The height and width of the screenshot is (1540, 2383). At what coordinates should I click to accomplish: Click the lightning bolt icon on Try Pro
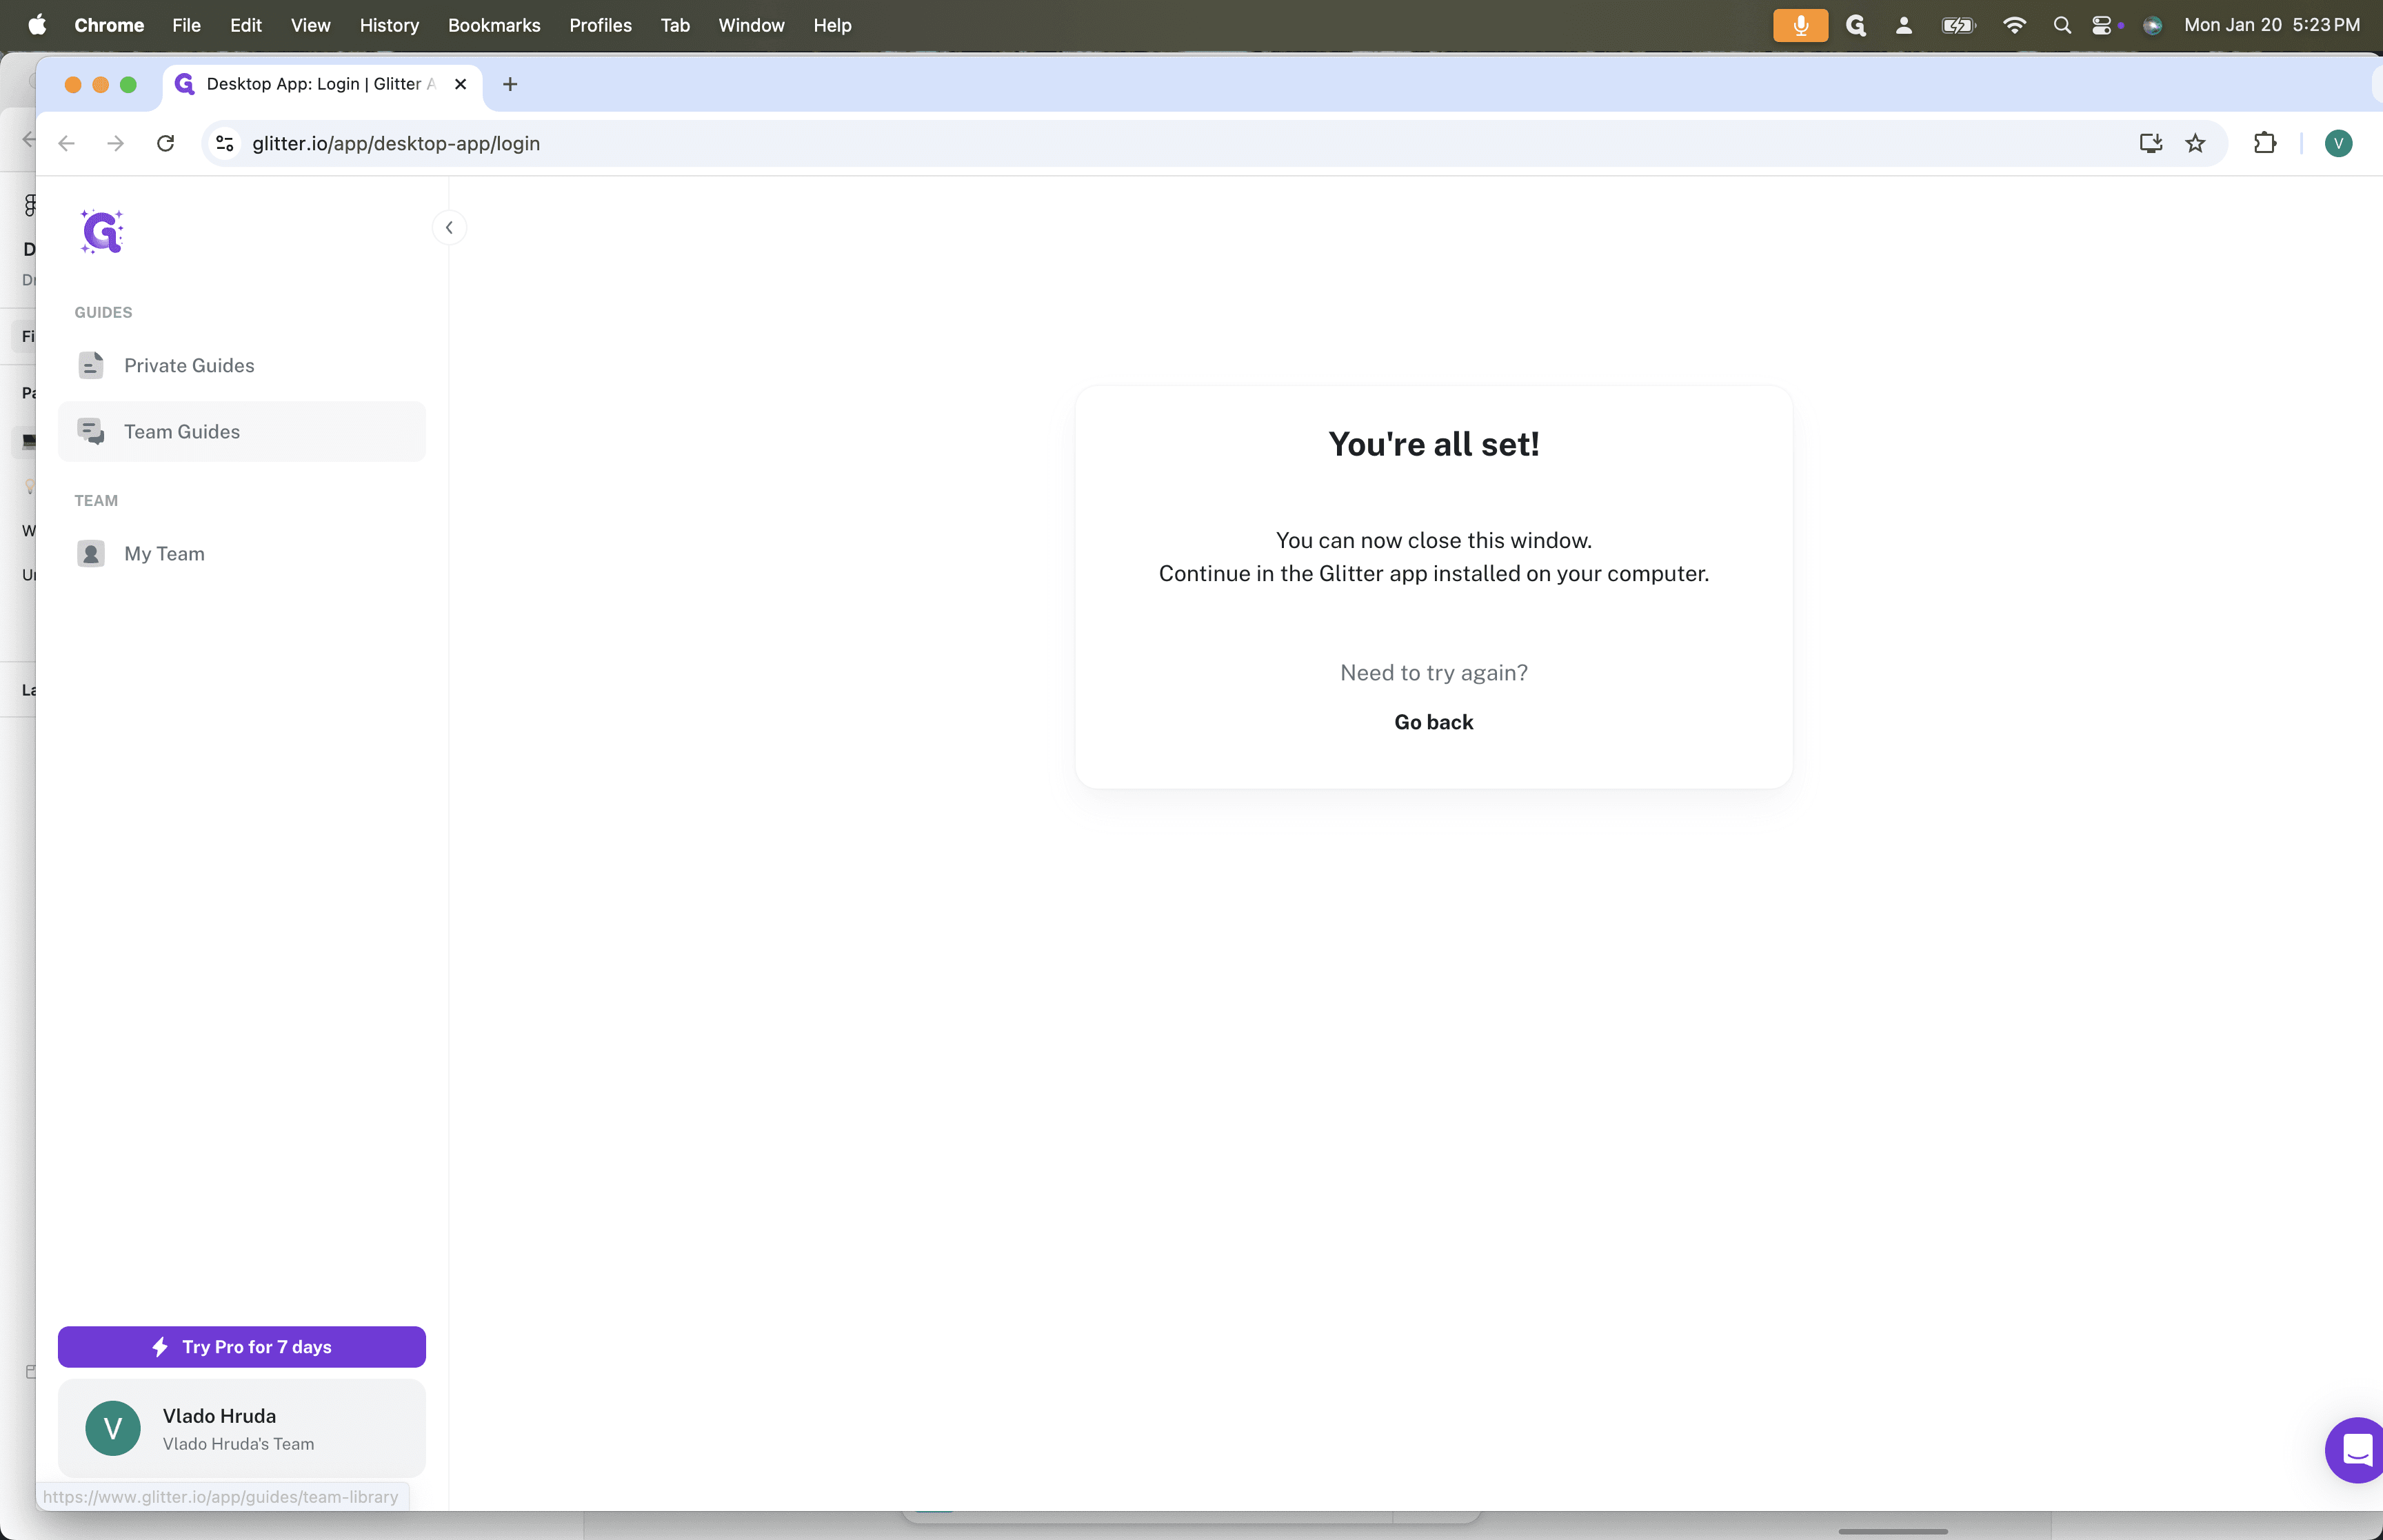(x=160, y=1347)
